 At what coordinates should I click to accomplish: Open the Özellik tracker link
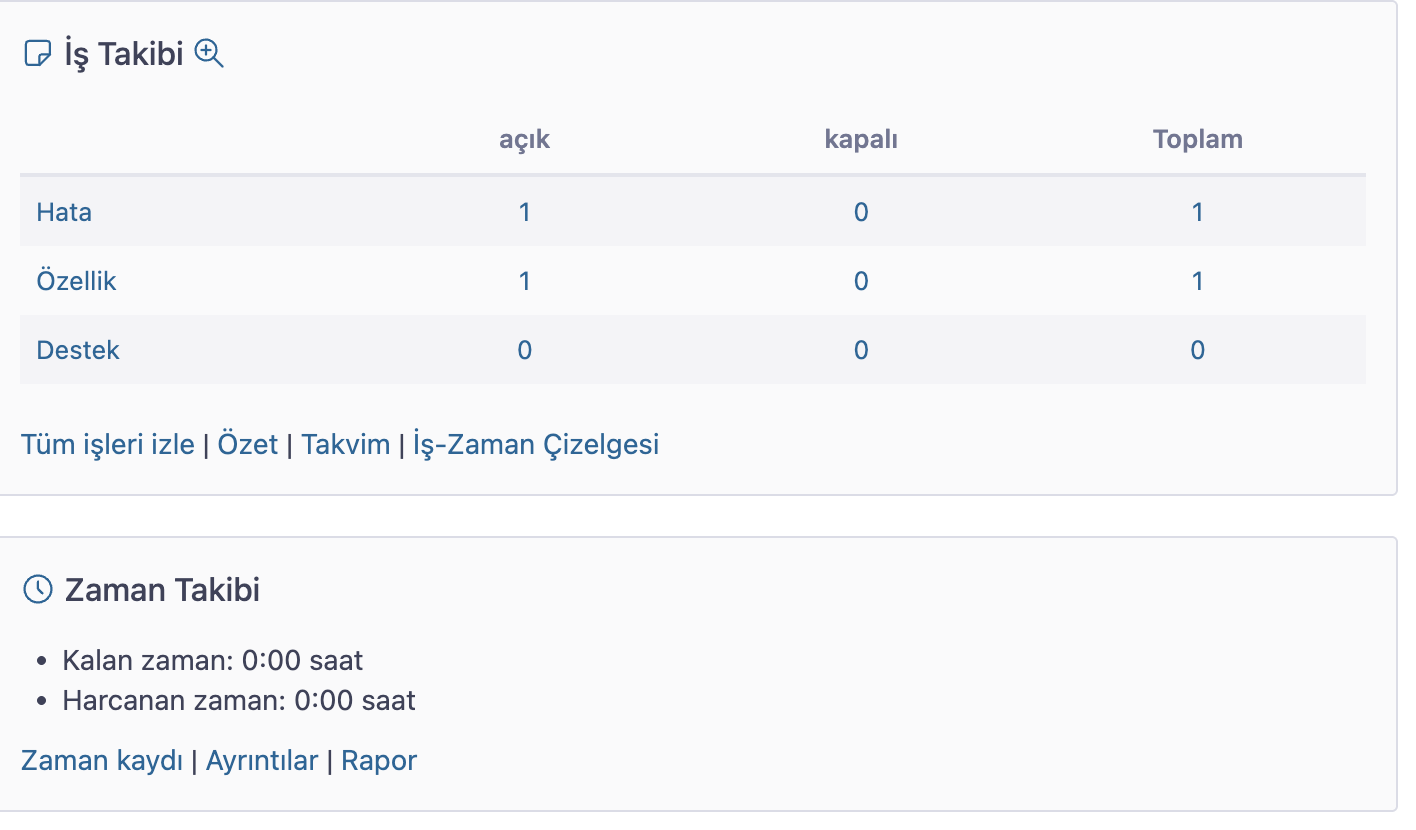pos(76,281)
